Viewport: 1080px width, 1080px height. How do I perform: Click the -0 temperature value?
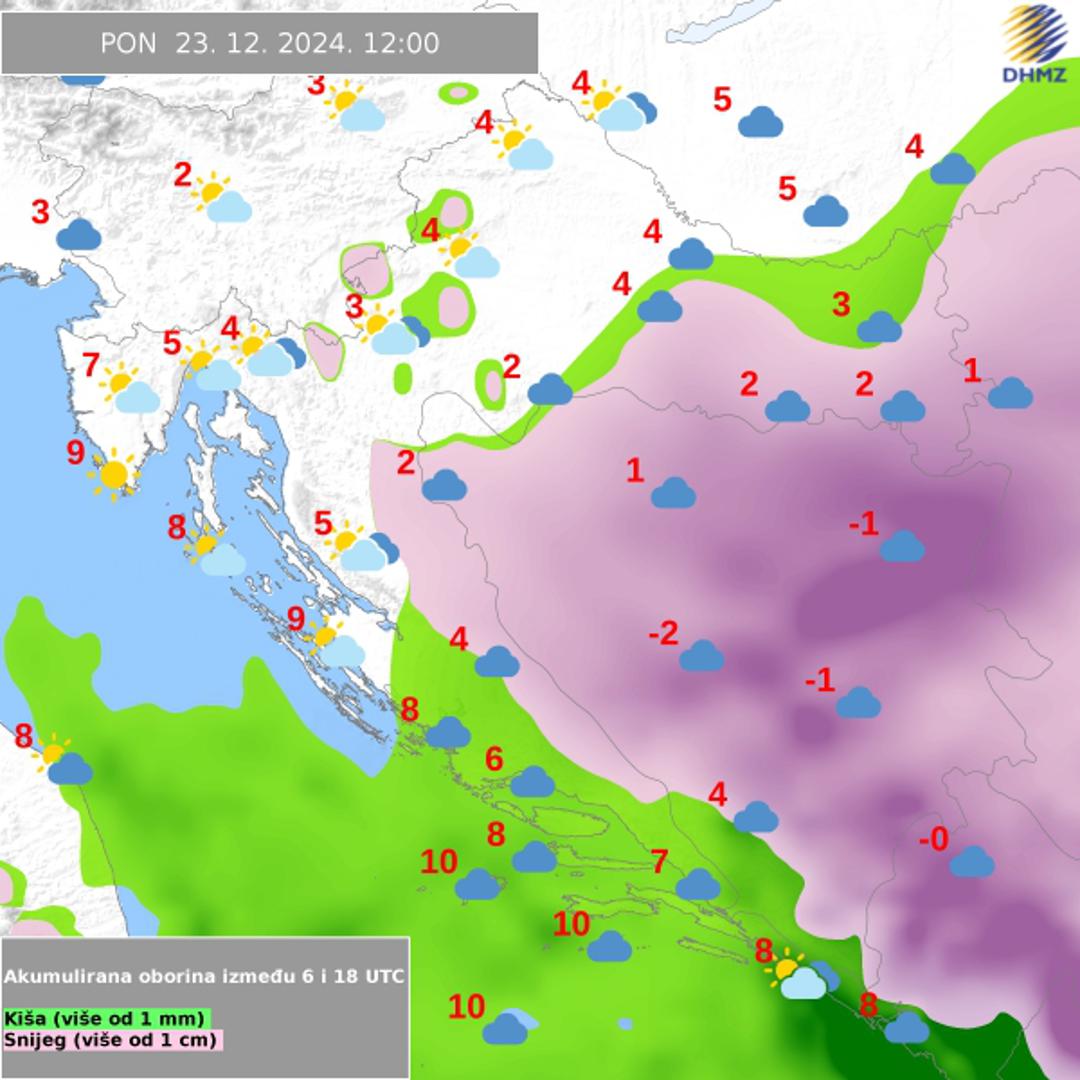tap(932, 840)
